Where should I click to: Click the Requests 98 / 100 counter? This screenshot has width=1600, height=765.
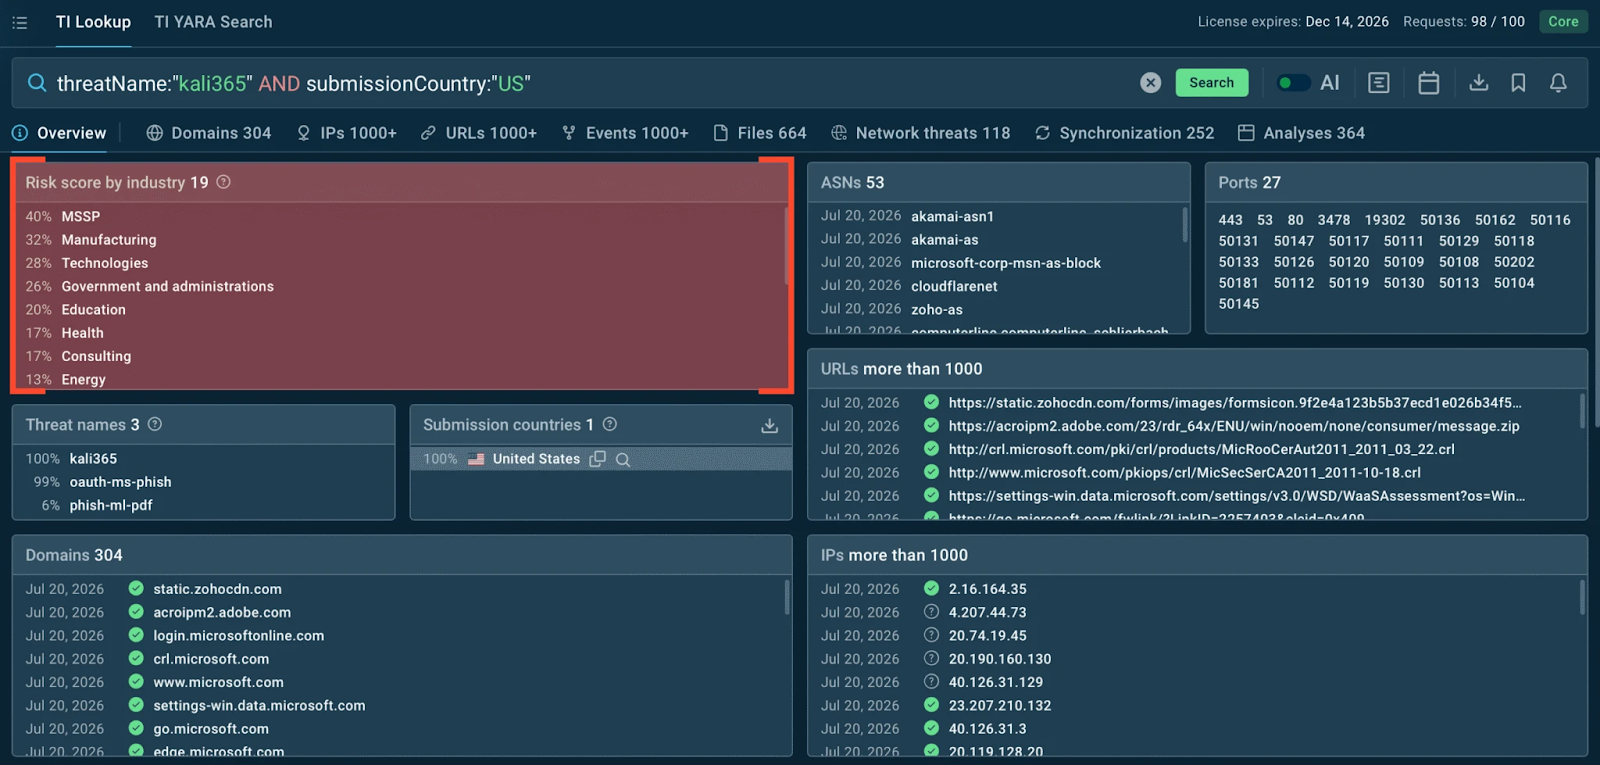coord(1463,22)
